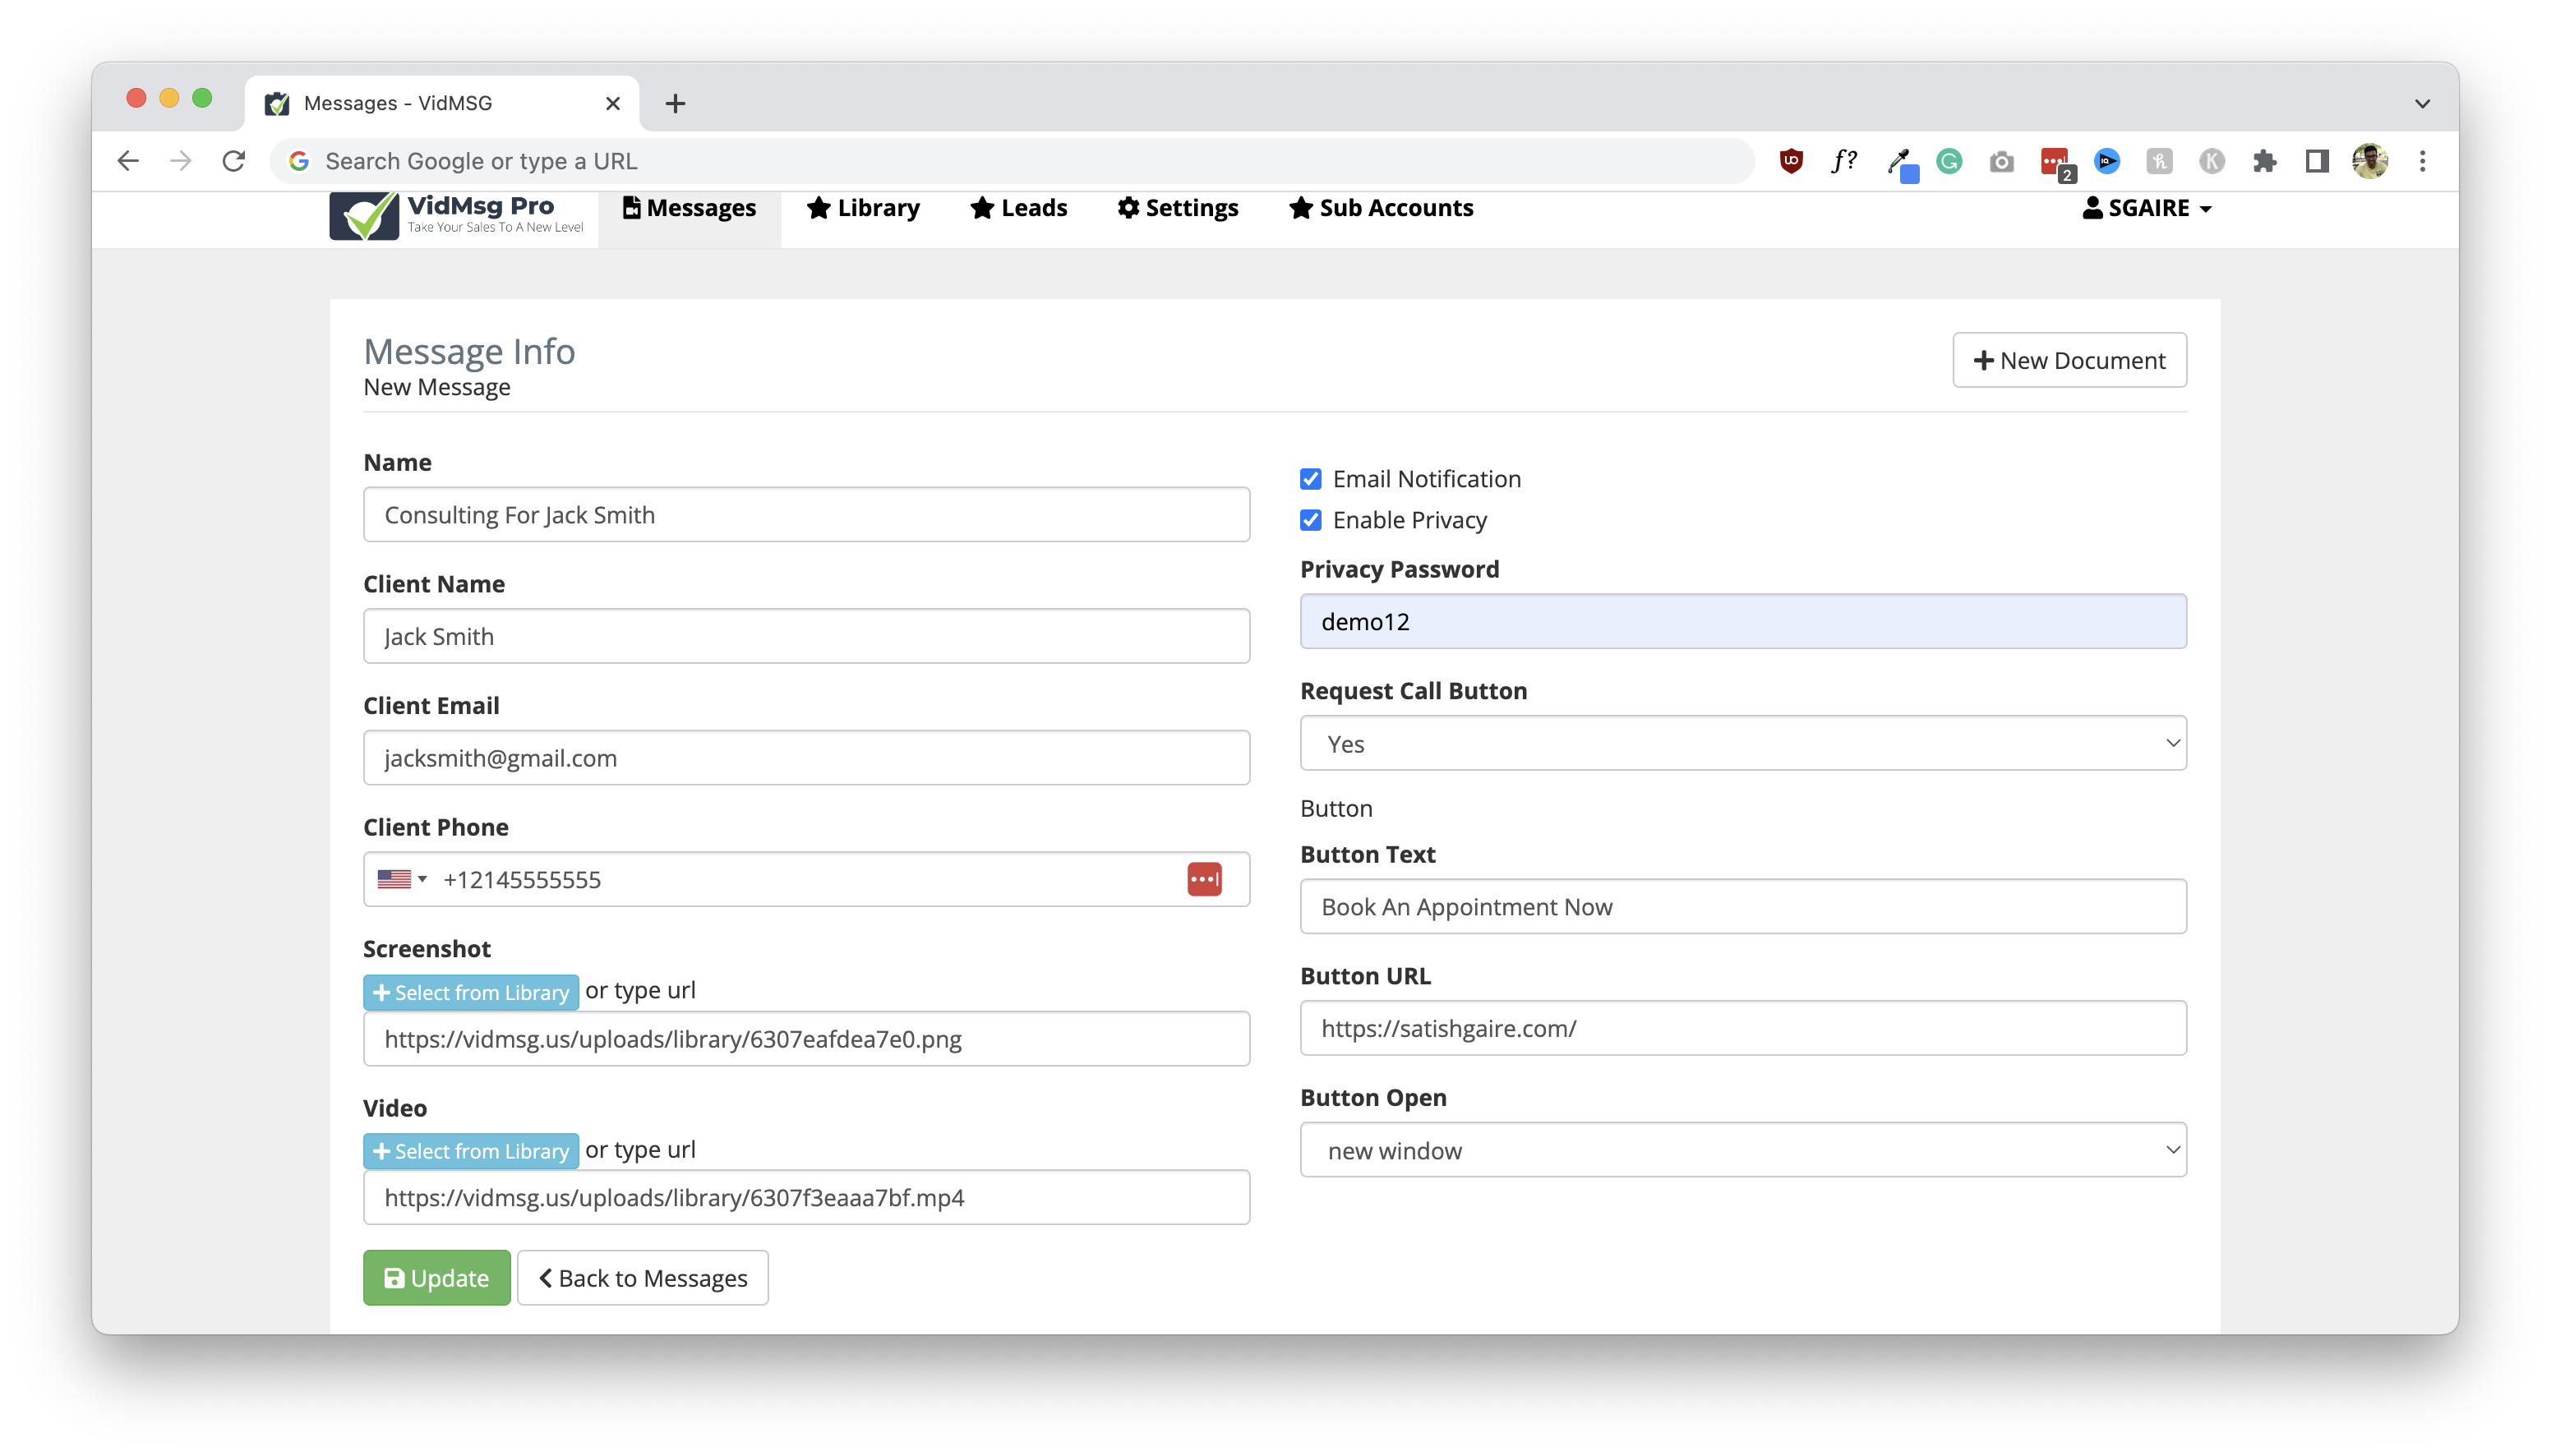Go to Sub Accounts nav item
Screen dimensions: 2551x1456
[1381, 208]
